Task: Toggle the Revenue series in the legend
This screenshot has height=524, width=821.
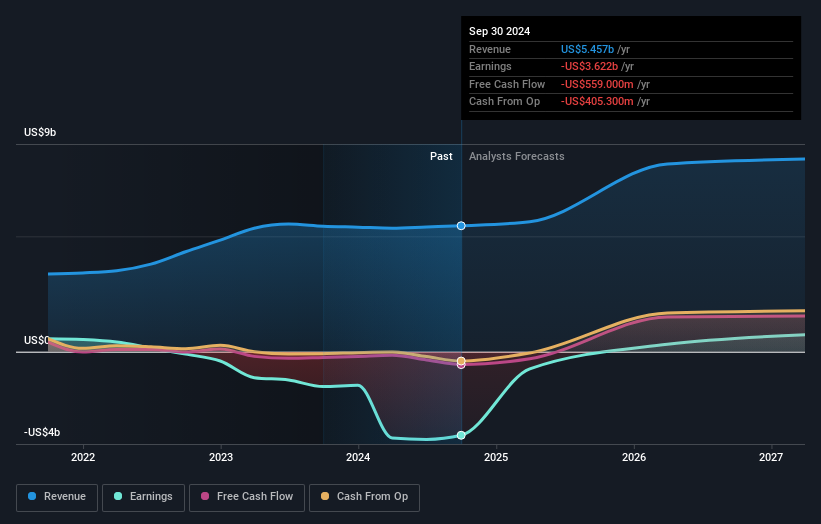Action: (x=57, y=497)
